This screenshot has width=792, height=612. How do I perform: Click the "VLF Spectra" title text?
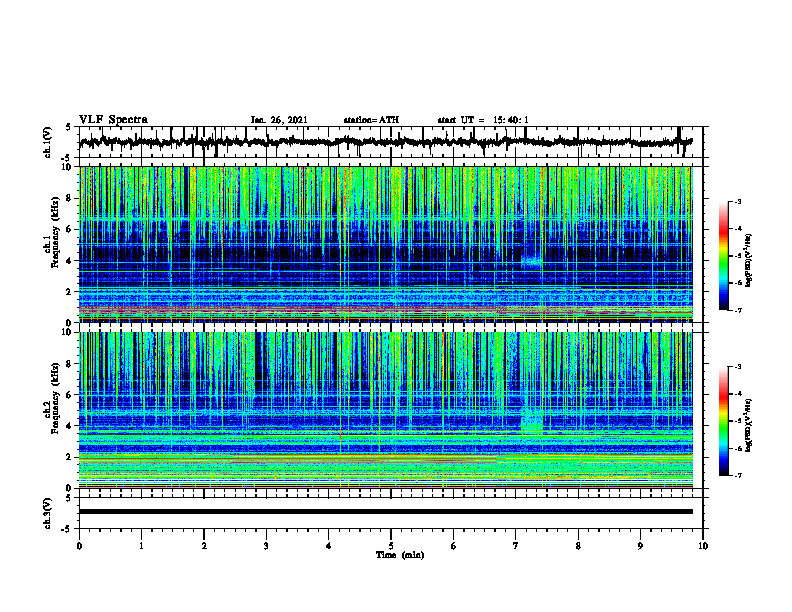click(113, 120)
